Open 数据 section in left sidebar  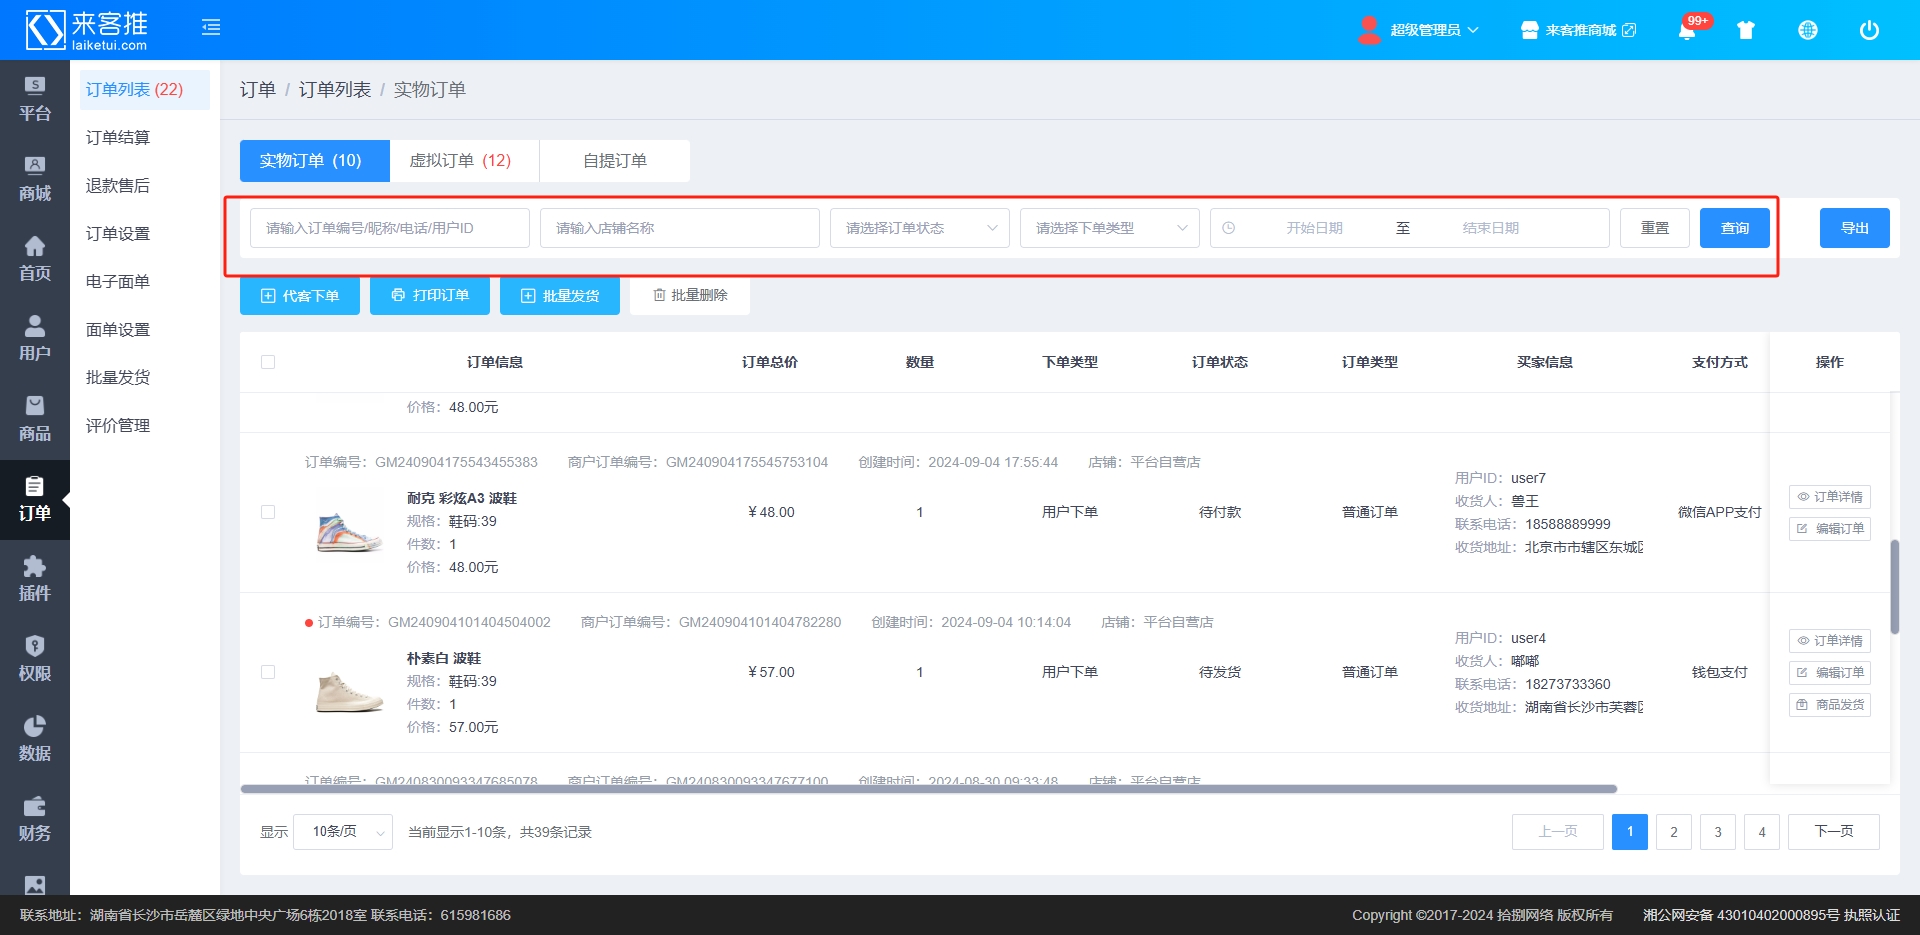[35, 739]
